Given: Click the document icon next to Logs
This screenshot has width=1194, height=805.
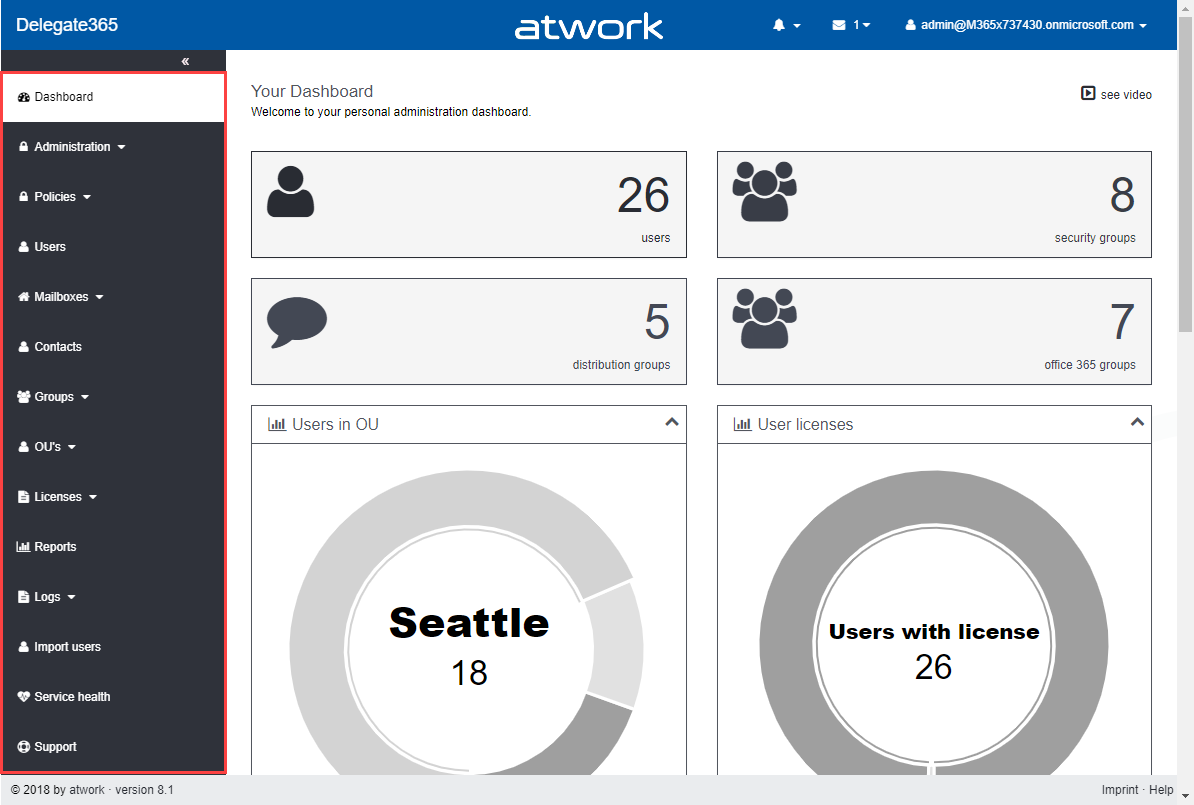Looking at the screenshot, I should click(24, 596).
